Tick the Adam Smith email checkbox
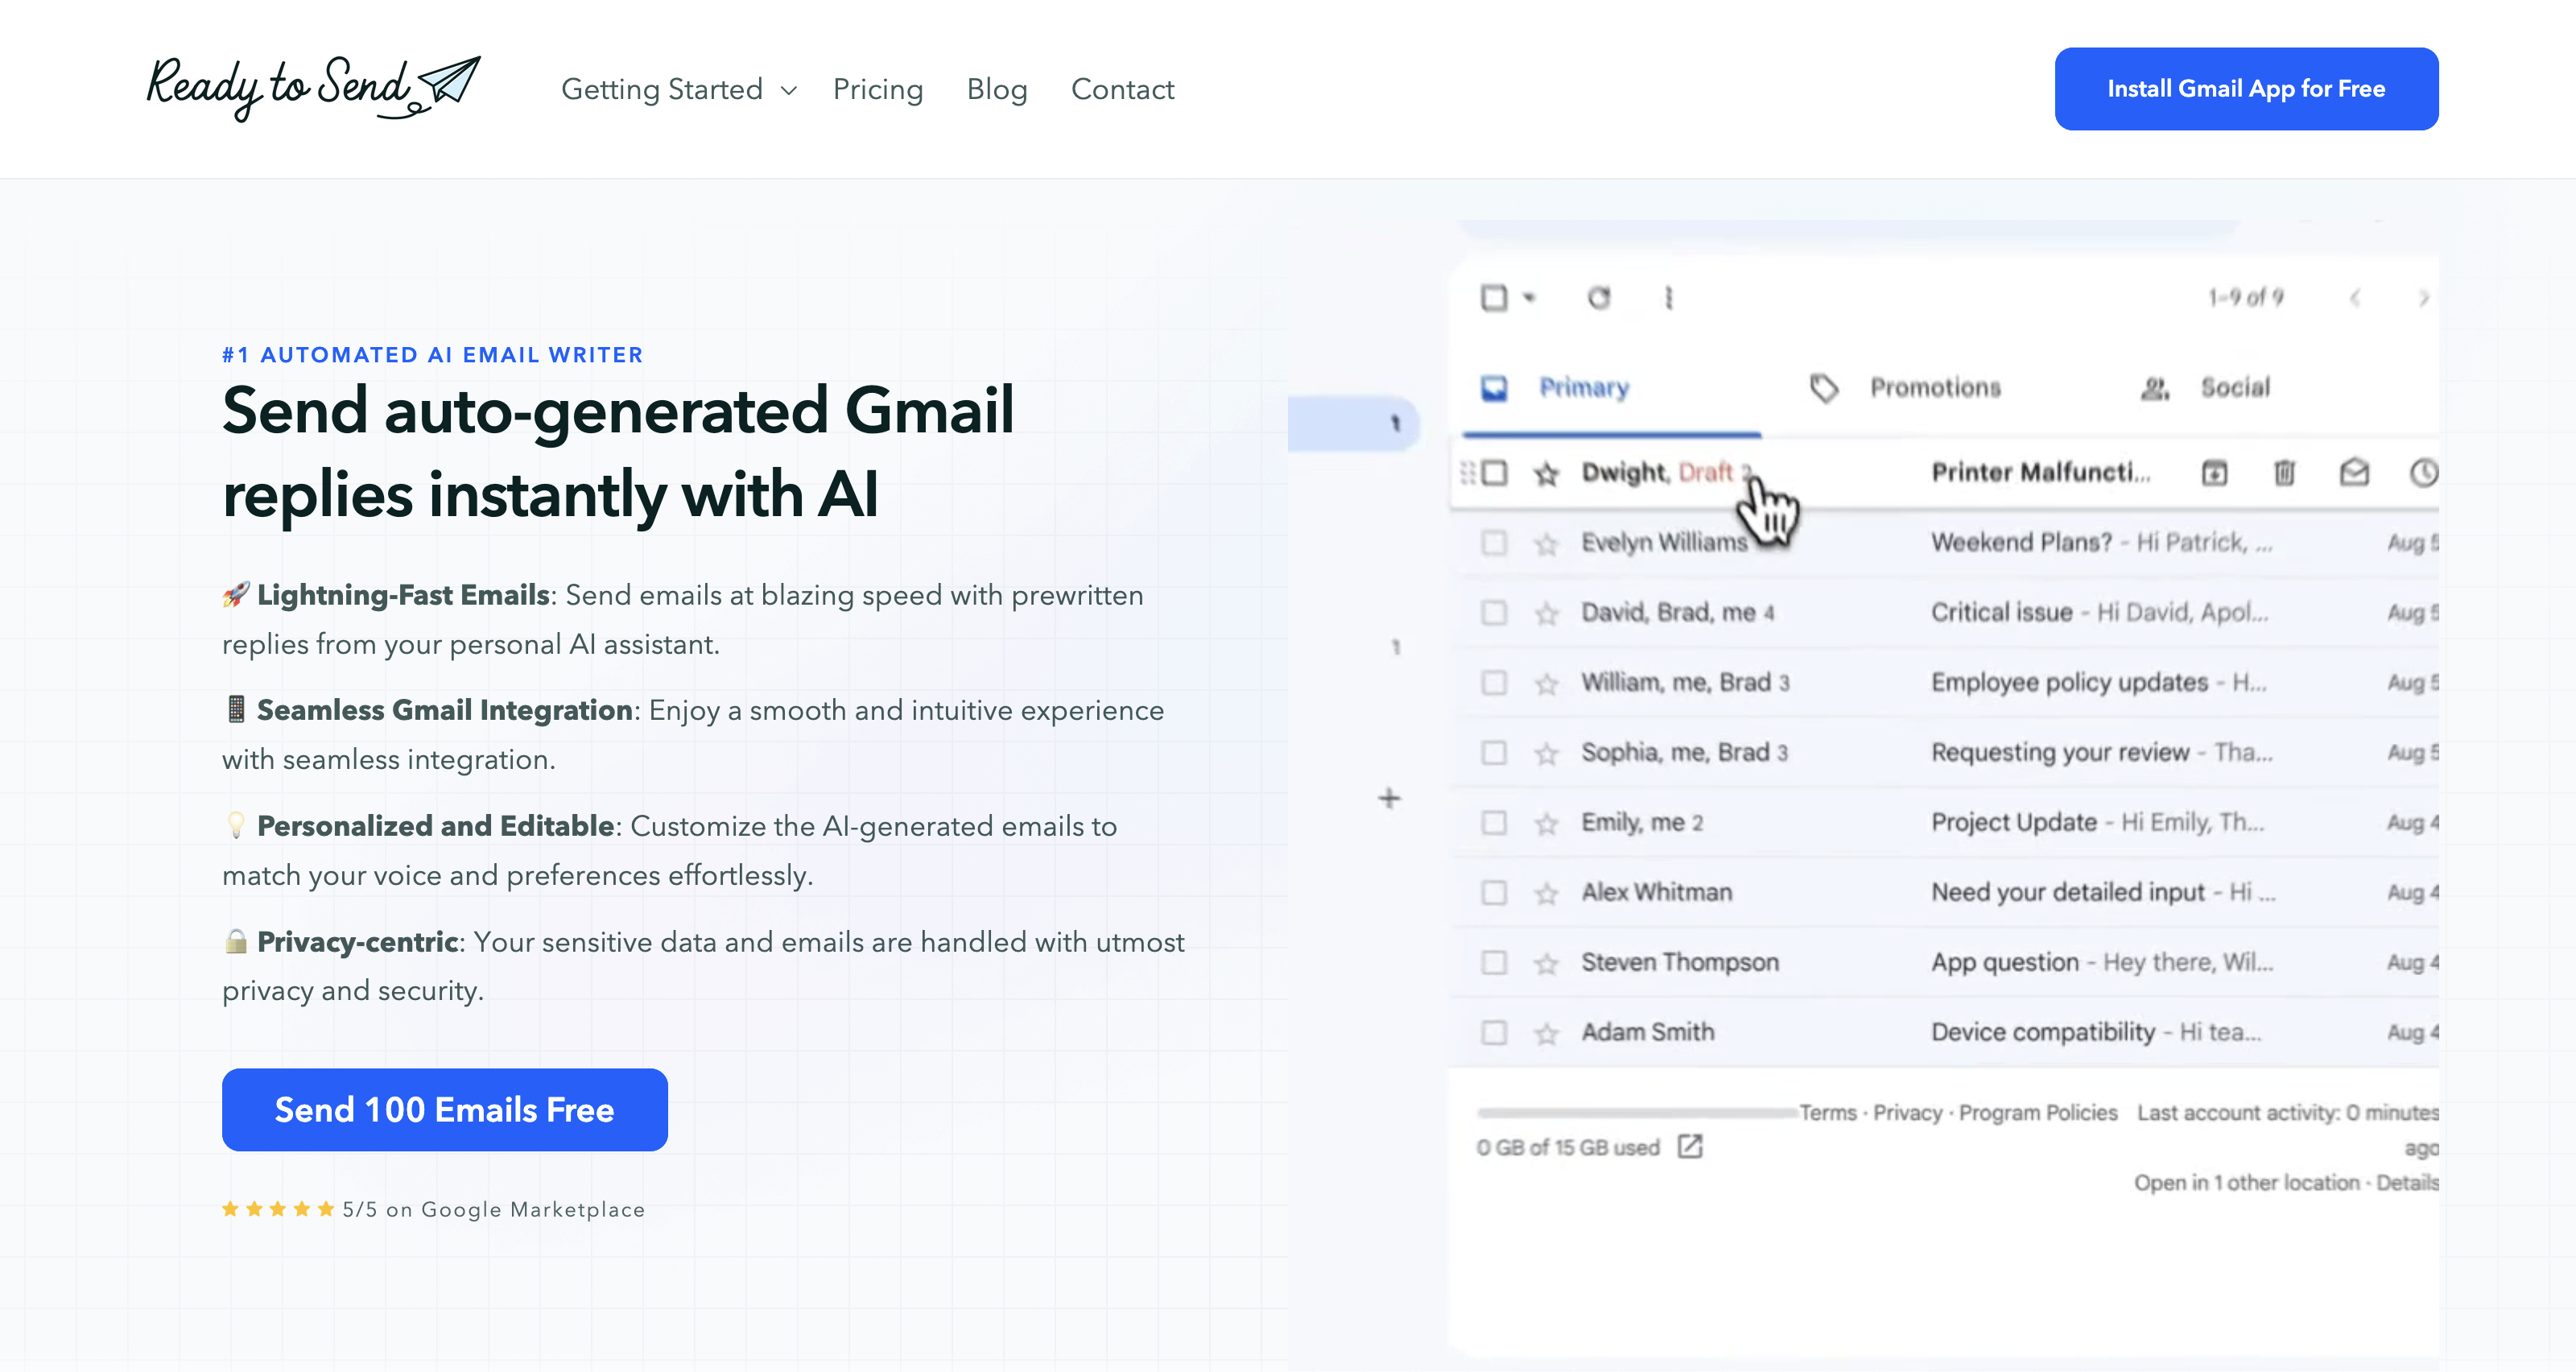Screen dimensions: 2576x1372 click(x=1494, y=1032)
